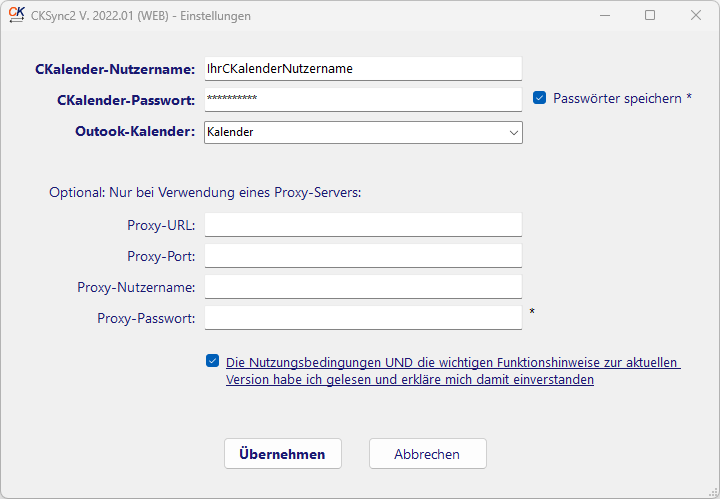Select the Proxy-URL input field

[x=363, y=225]
